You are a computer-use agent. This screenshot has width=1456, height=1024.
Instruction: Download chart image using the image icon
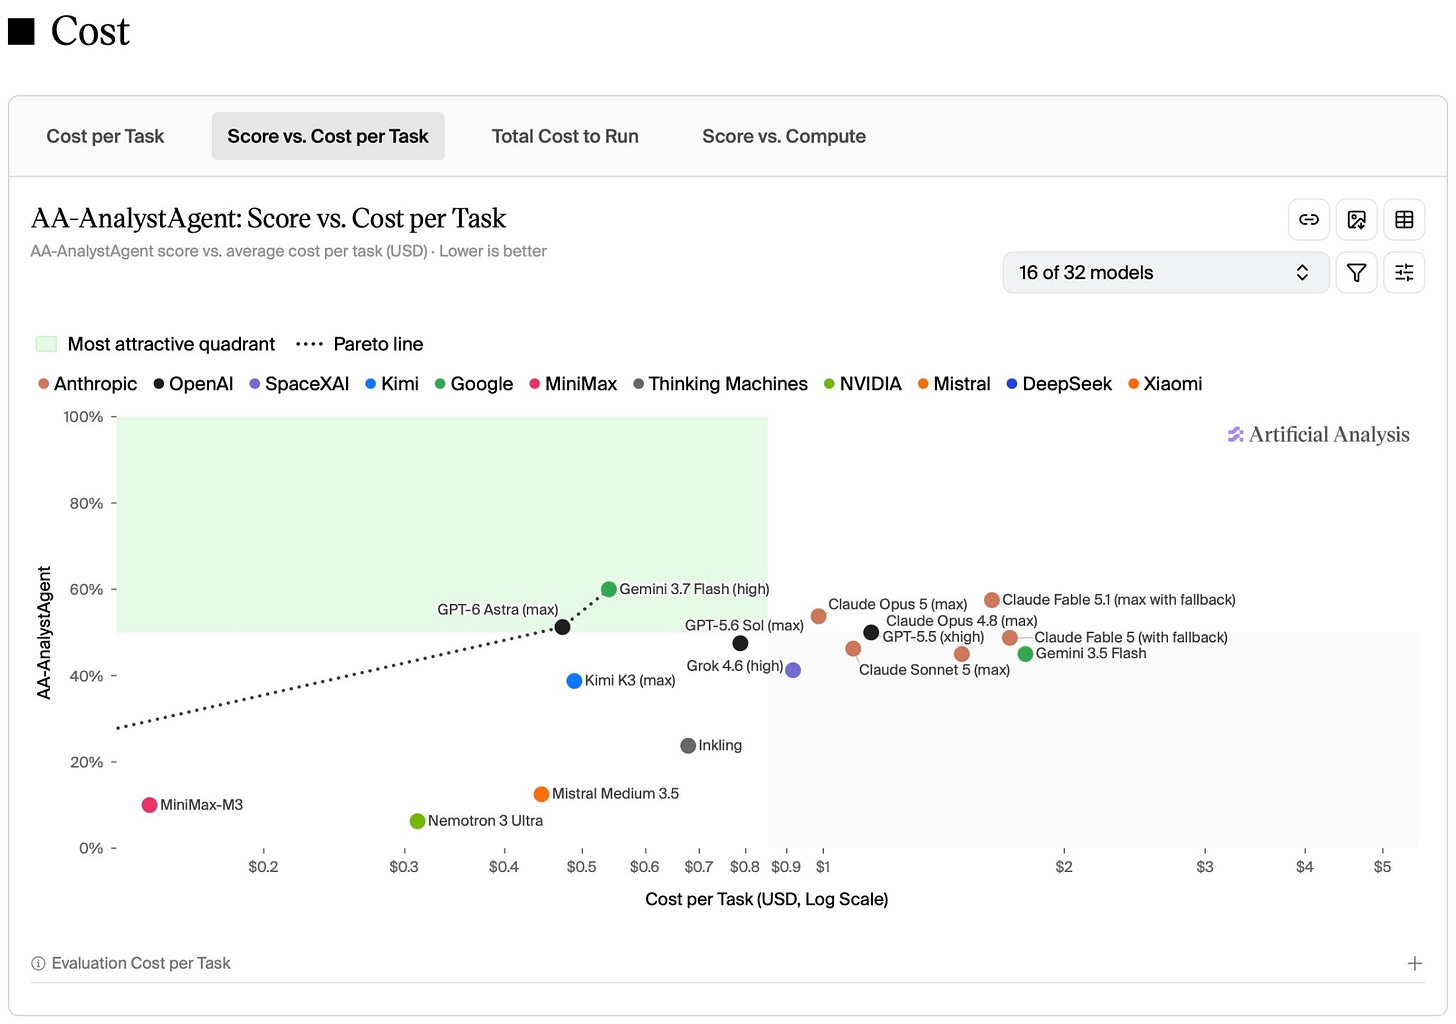1356,220
